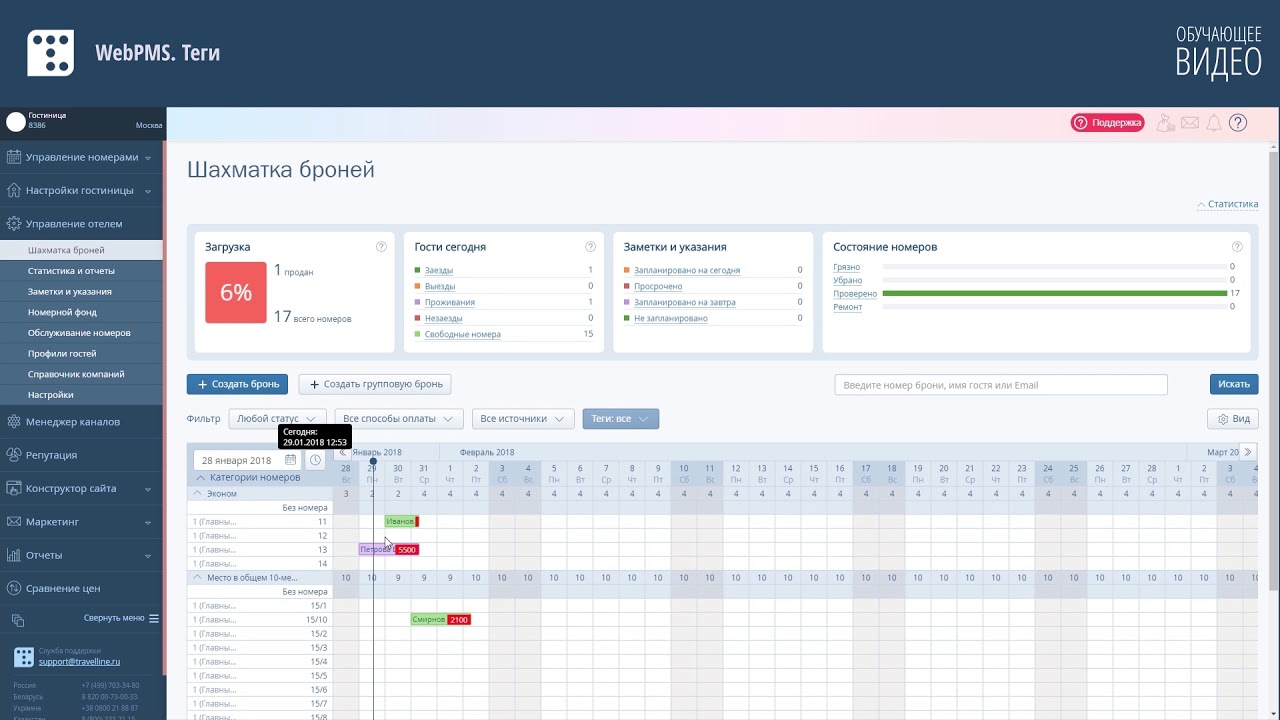The image size is (1280, 720).
Task: Open notifications bell icon
Action: point(1213,123)
